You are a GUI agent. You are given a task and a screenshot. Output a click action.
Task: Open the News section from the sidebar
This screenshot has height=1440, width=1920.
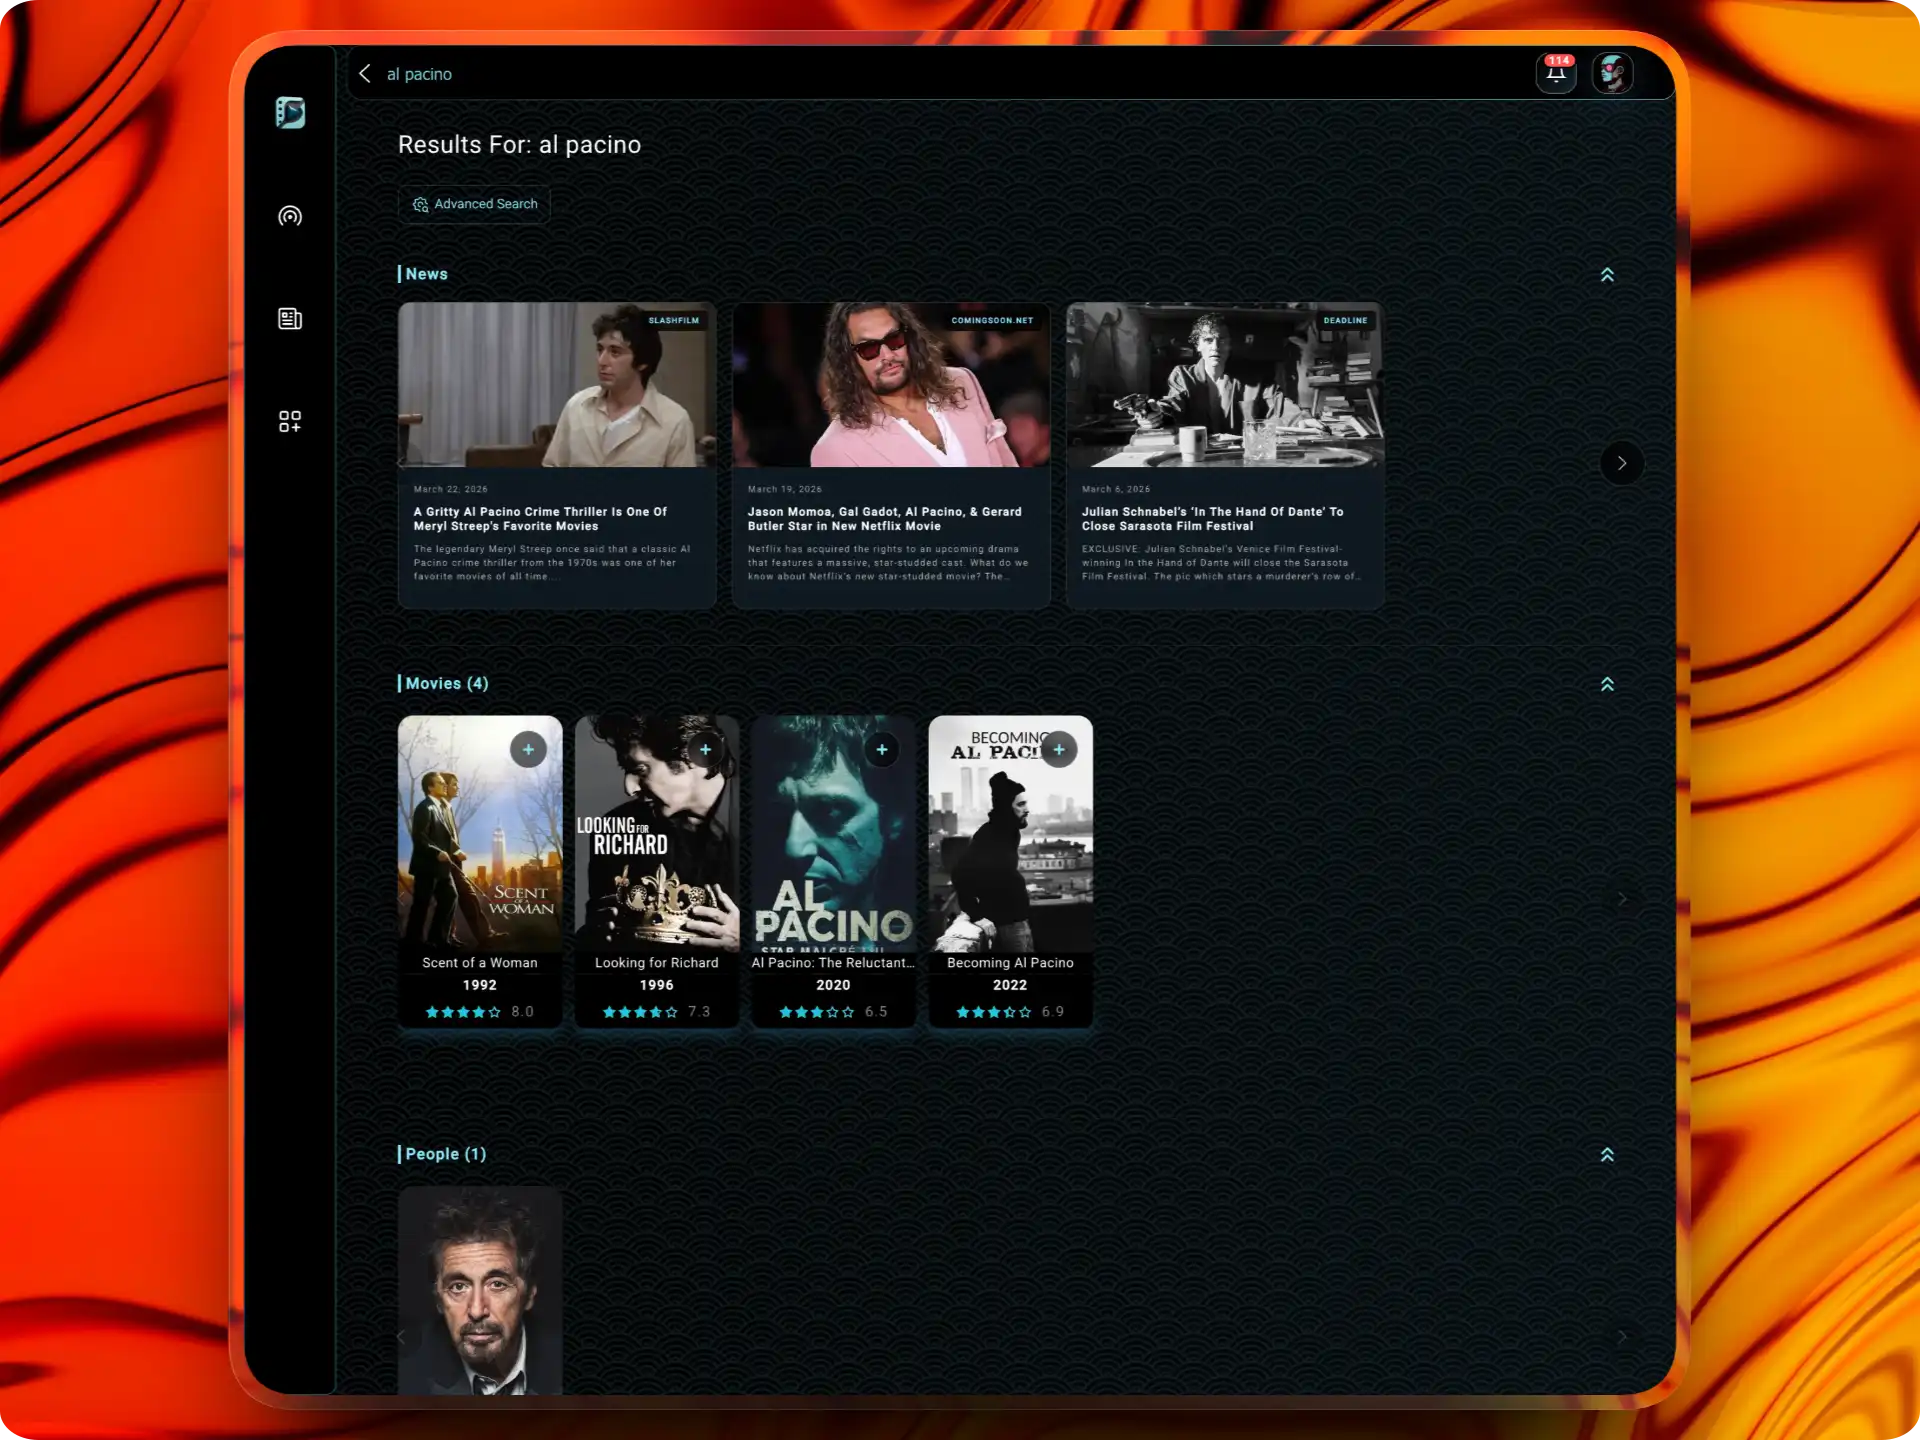(x=290, y=318)
